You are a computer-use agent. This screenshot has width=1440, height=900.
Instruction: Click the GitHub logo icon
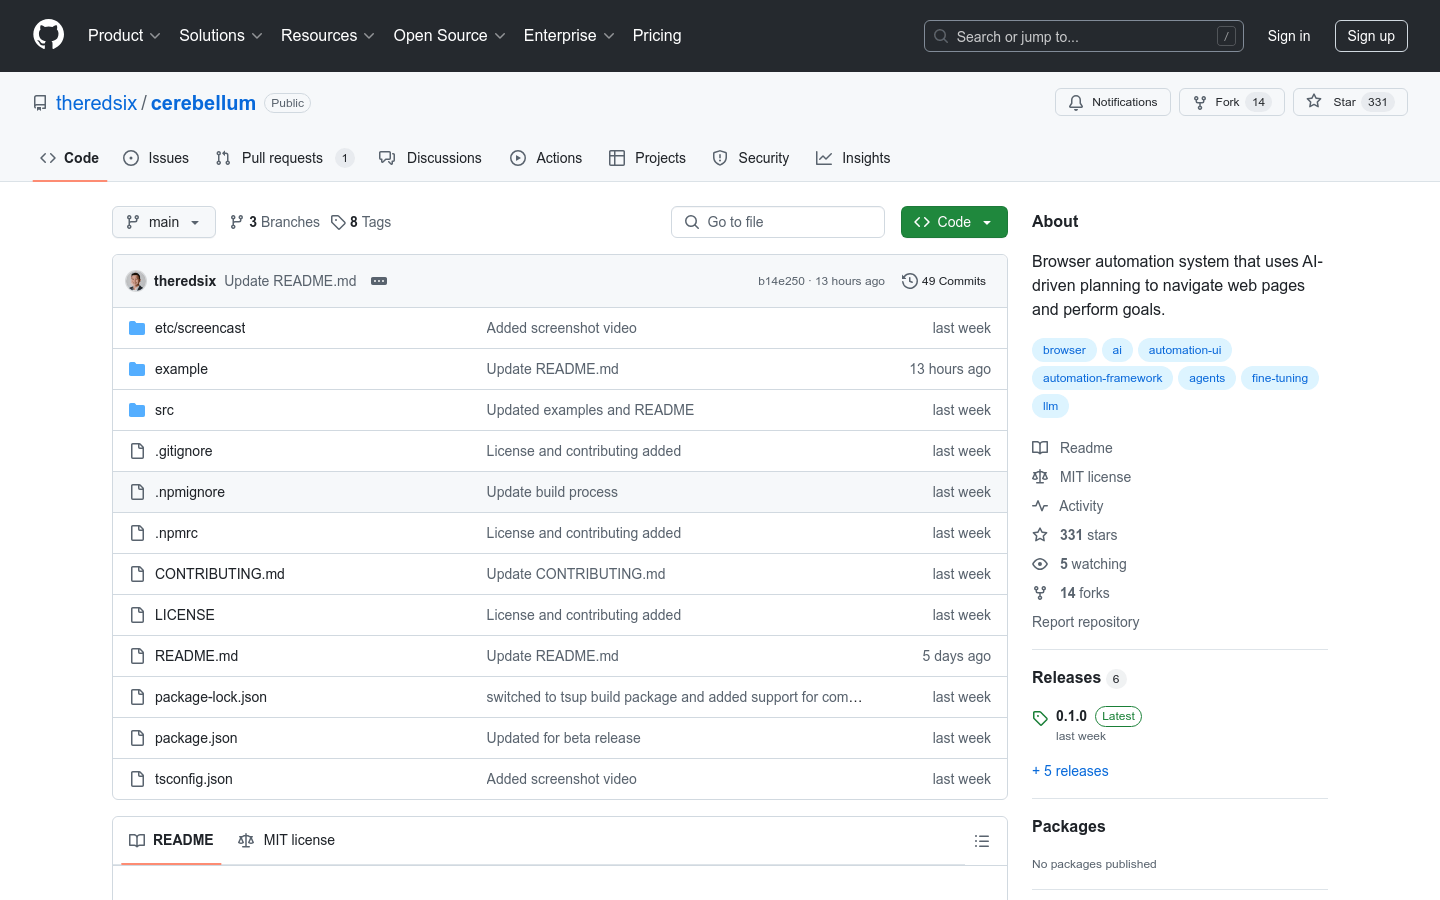coord(49,35)
